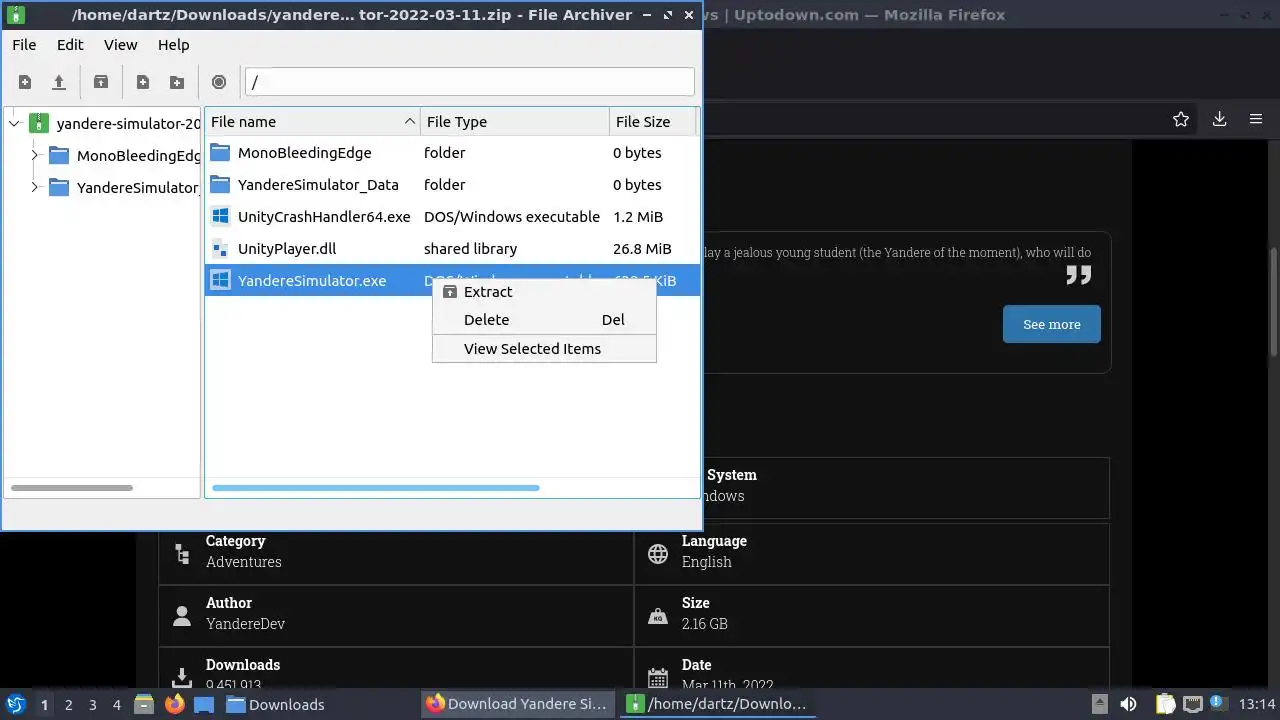Click the Open archive upload-arrow icon
Image resolution: width=1280 pixels, height=720 pixels.
pos(59,82)
